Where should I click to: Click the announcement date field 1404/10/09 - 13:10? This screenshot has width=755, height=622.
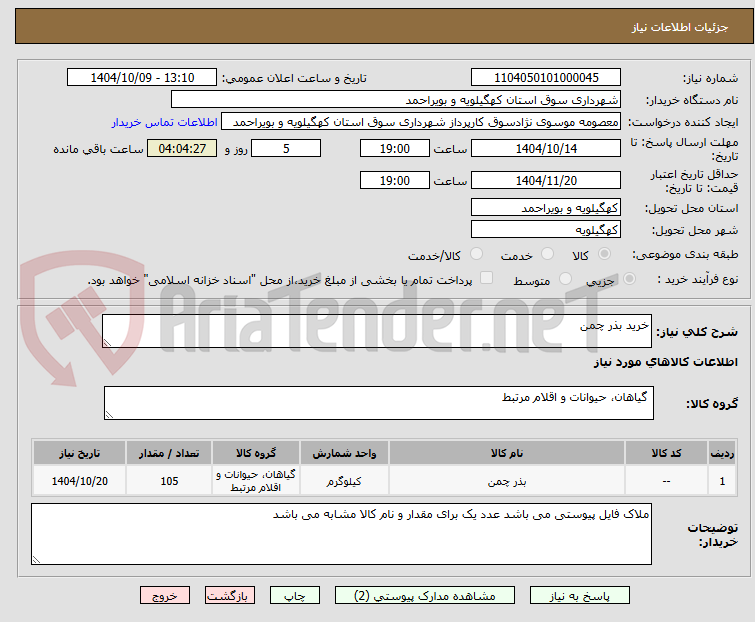142,78
